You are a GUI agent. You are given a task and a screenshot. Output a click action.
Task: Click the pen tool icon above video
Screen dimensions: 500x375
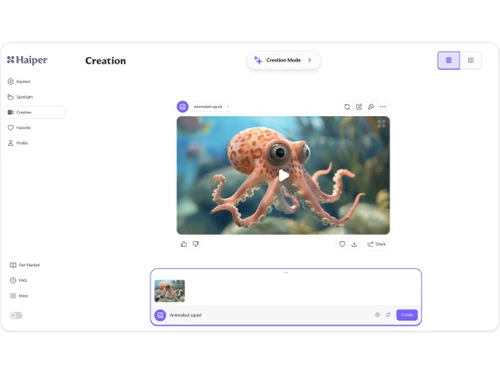(x=371, y=107)
